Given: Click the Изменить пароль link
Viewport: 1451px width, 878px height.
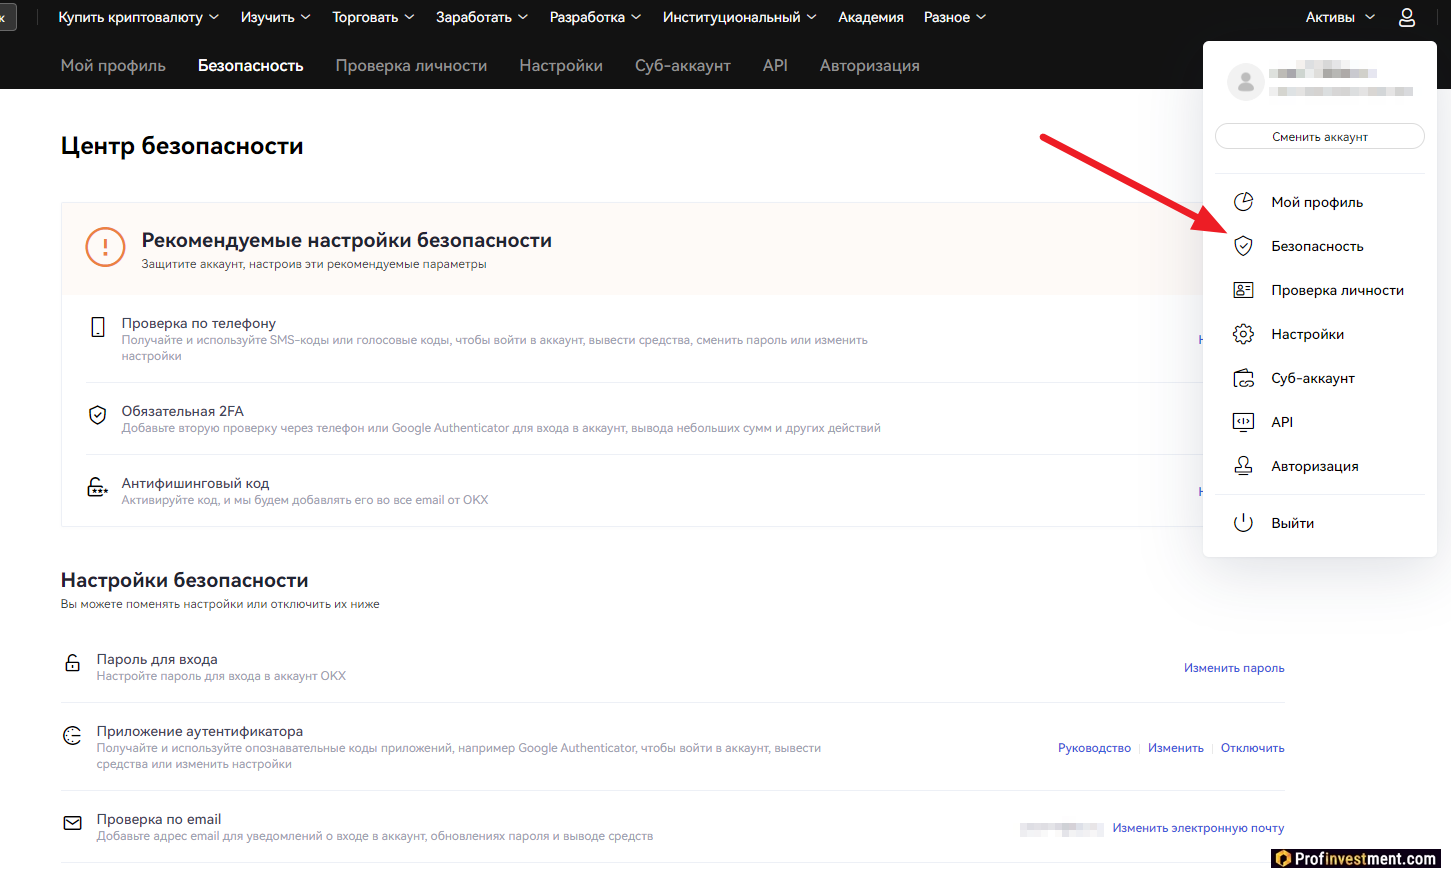Looking at the screenshot, I should 1233,668.
